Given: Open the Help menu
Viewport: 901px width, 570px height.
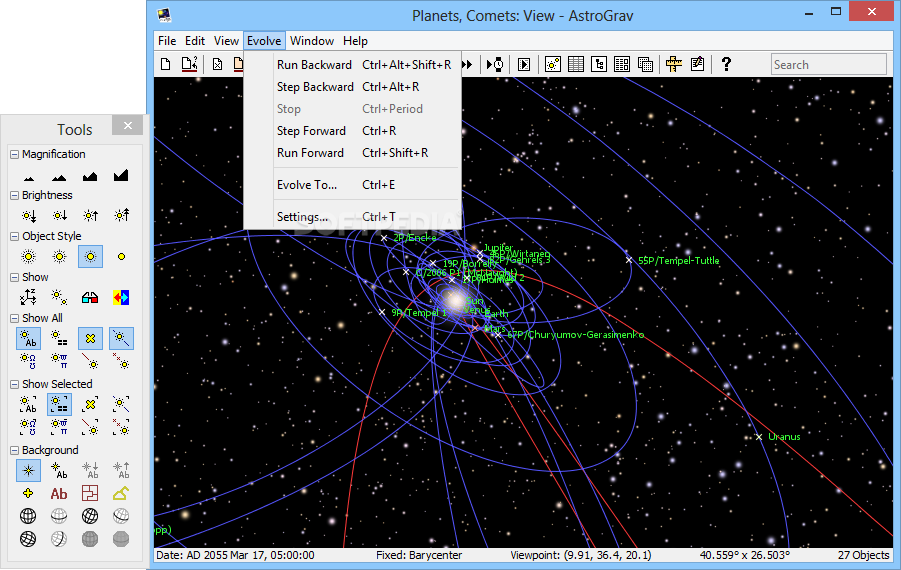Looking at the screenshot, I should pos(355,41).
